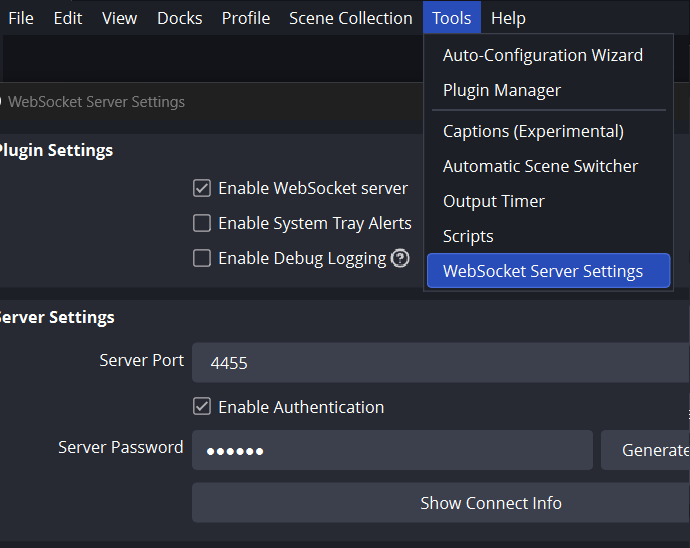Open Output Timer
Screen dimensions: 690x548
point(548,201)
